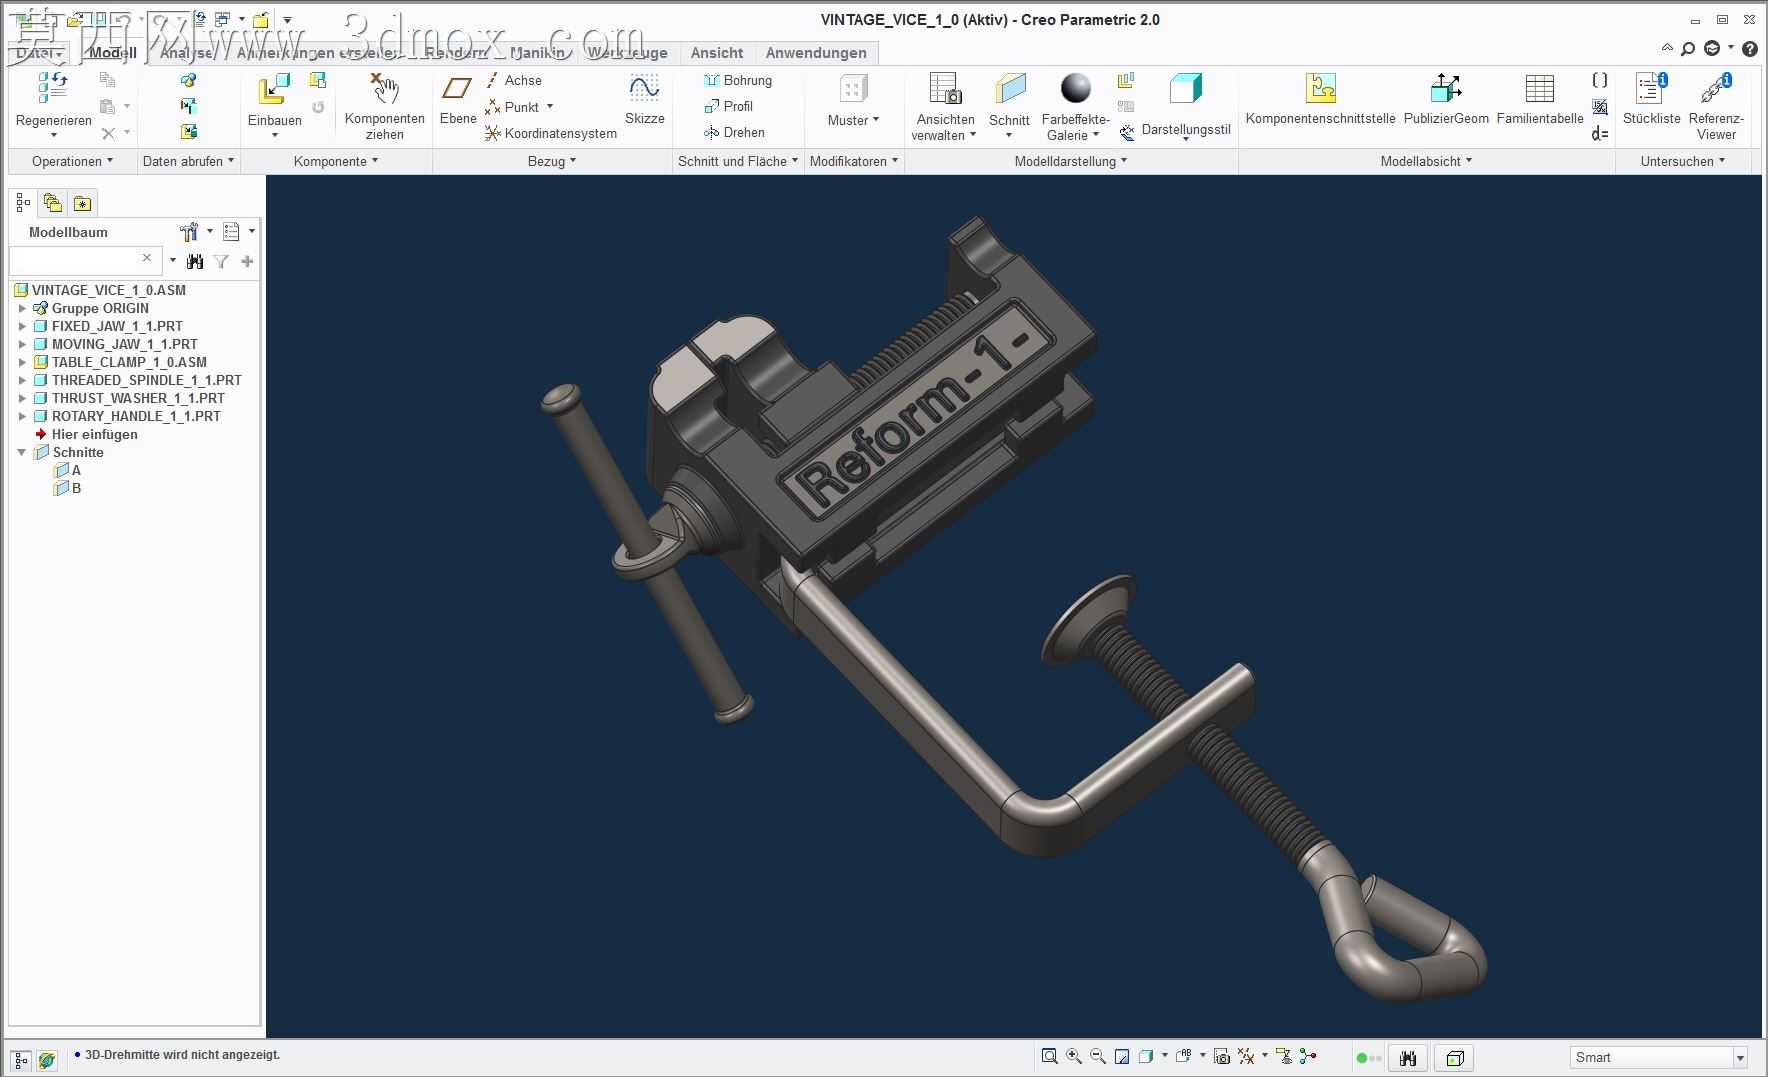This screenshot has height=1077, width=1768.
Task: Click the Darstellungsstil cube icon
Action: click(x=1186, y=89)
